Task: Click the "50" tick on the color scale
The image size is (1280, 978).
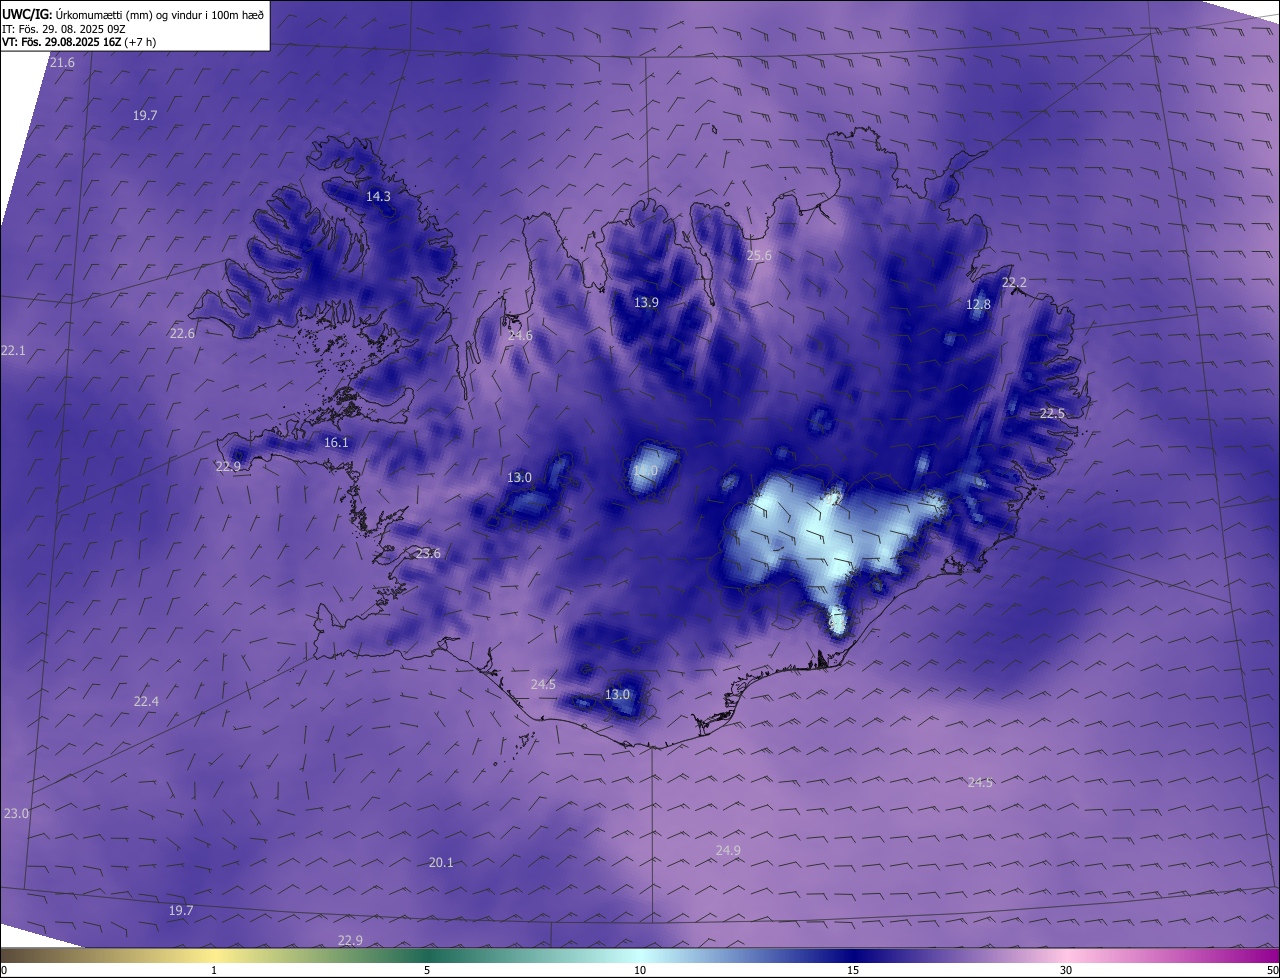Action: (1272, 971)
